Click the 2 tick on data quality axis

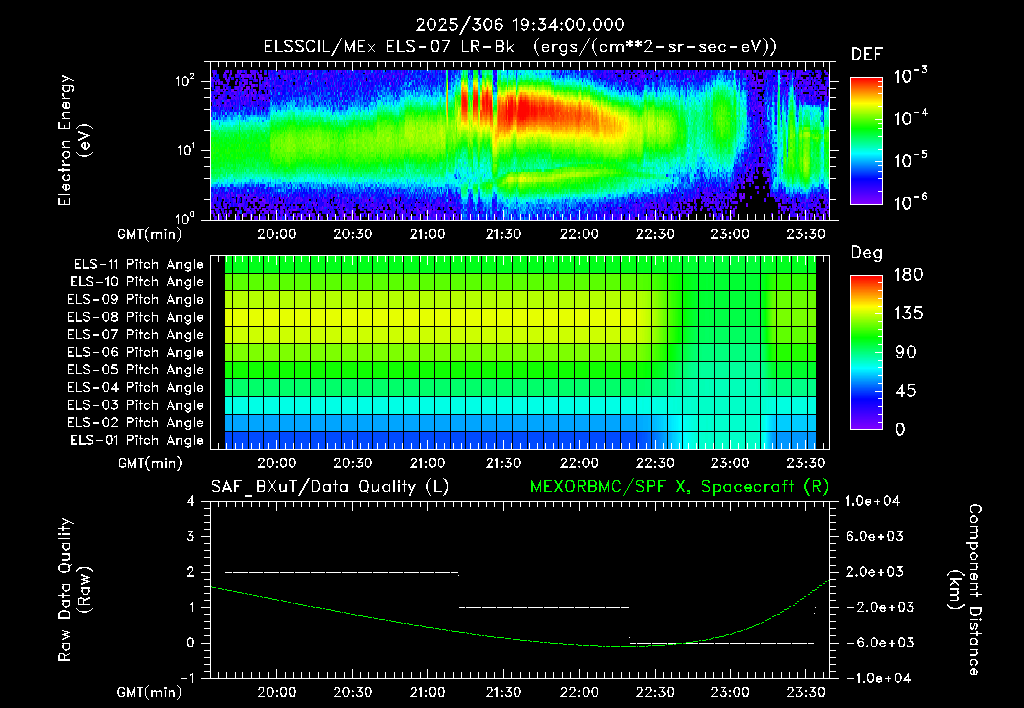click(191, 571)
